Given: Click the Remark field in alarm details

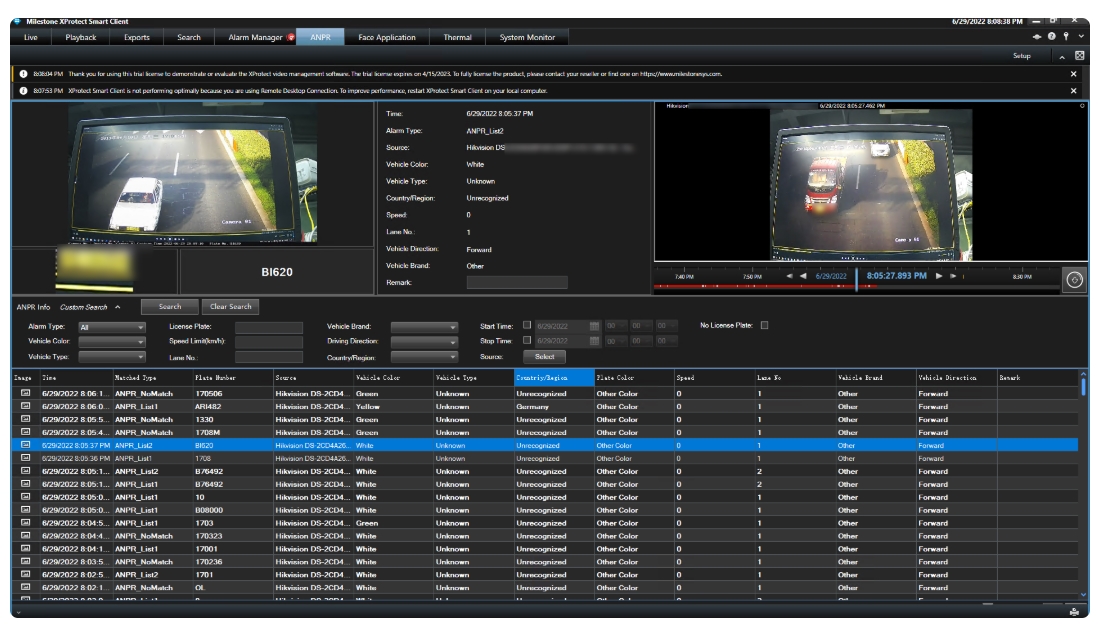Looking at the screenshot, I should coord(517,282).
